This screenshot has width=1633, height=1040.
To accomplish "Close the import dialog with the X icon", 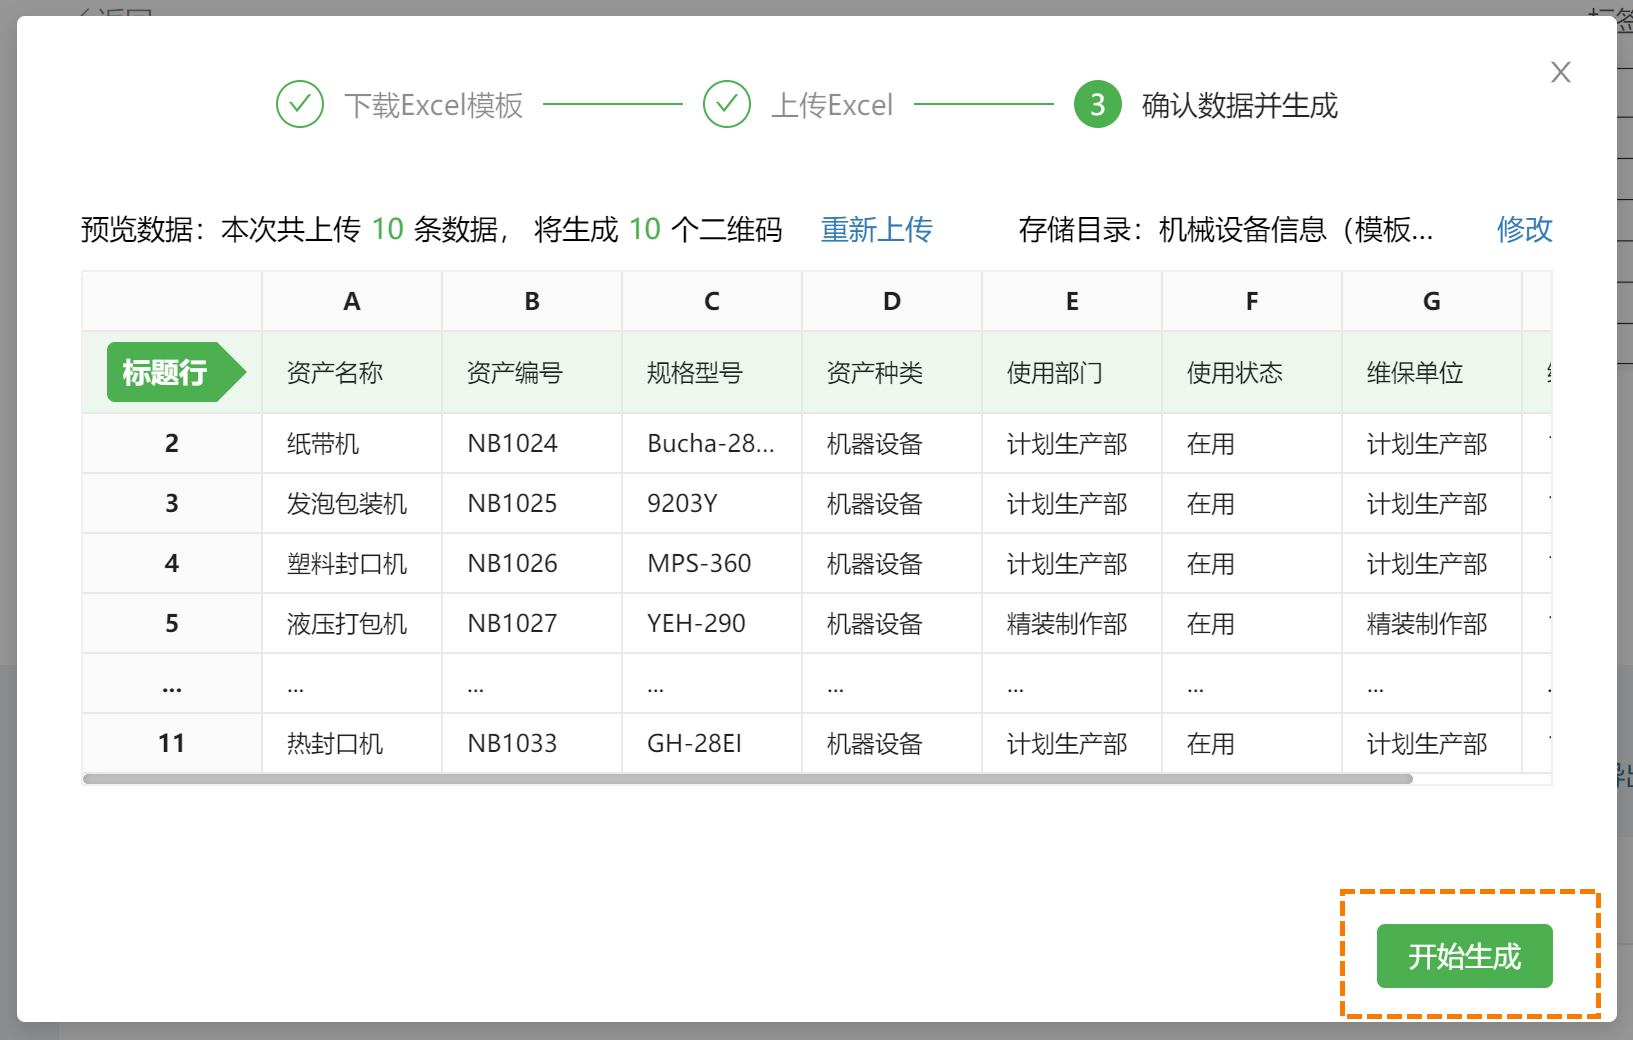I will (1560, 72).
